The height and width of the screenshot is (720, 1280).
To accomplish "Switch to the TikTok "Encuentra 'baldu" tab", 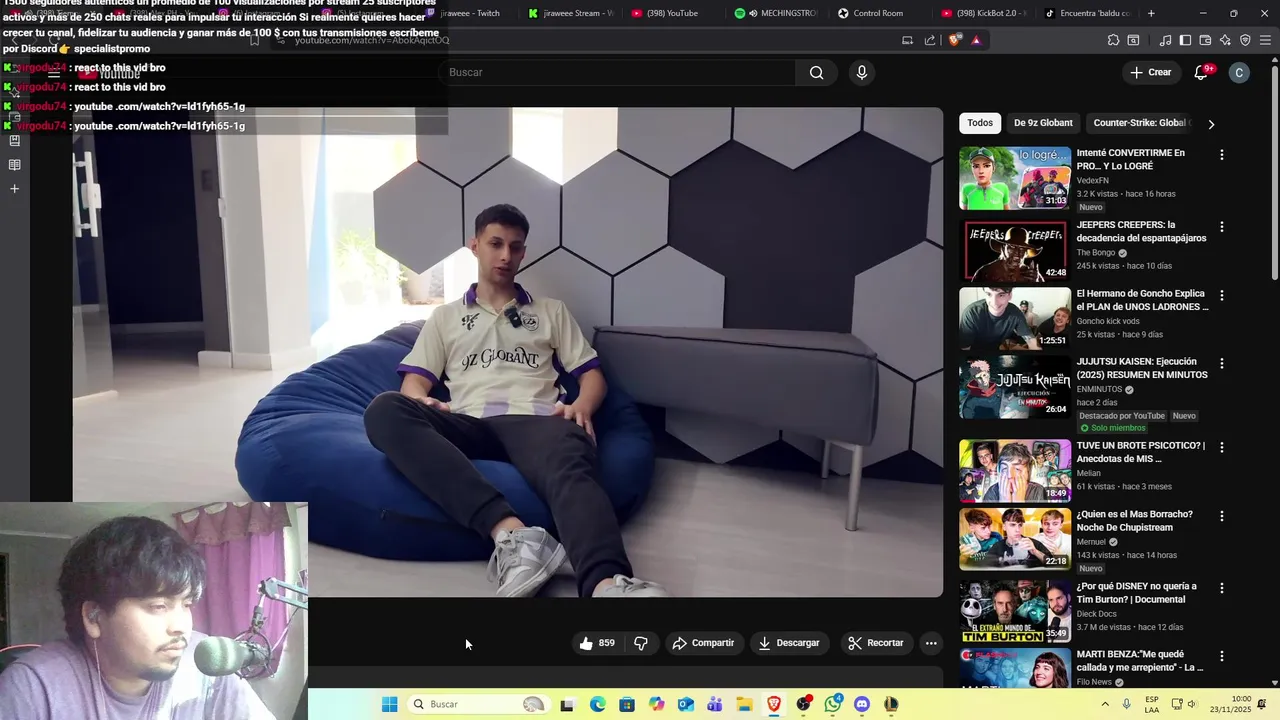I will (1086, 13).
